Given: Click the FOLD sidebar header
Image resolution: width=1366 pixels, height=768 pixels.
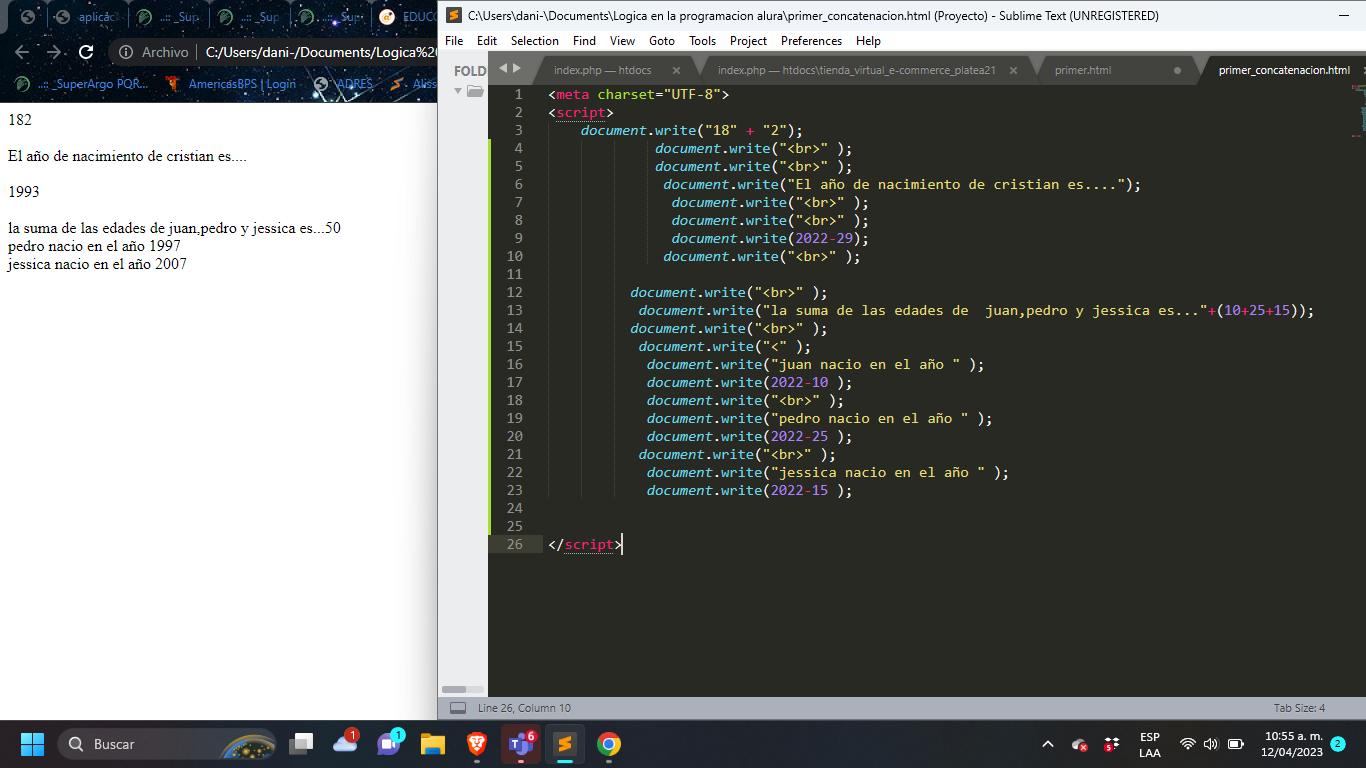Looking at the screenshot, I should [x=470, y=70].
